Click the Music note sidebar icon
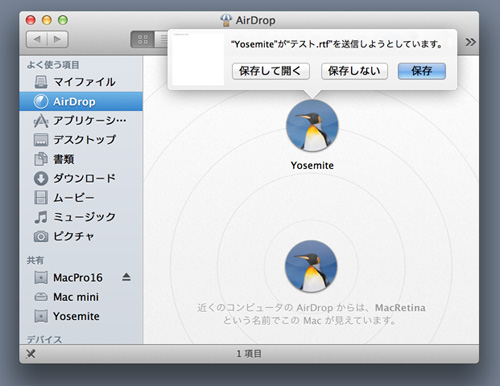Image resolution: width=500 pixels, height=386 pixels. coord(41,217)
